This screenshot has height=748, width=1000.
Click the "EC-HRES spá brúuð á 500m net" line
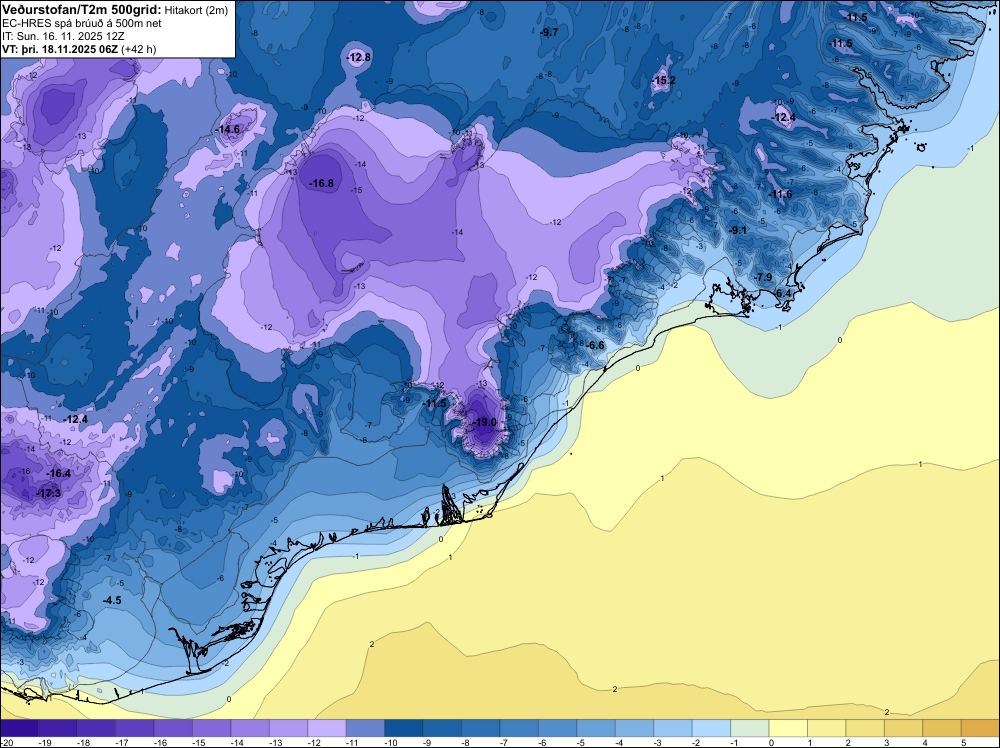point(82,23)
